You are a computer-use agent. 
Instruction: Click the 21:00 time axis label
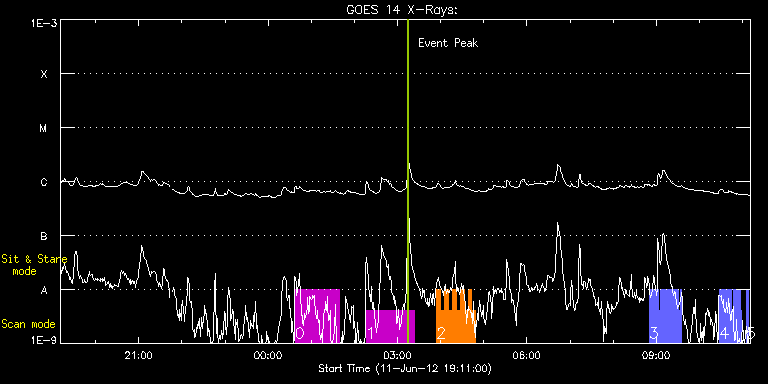(139, 354)
